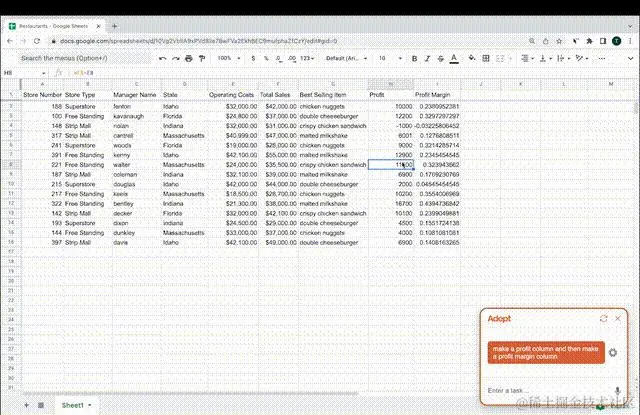
Task: Go back in the browser
Action: tap(10, 41)
